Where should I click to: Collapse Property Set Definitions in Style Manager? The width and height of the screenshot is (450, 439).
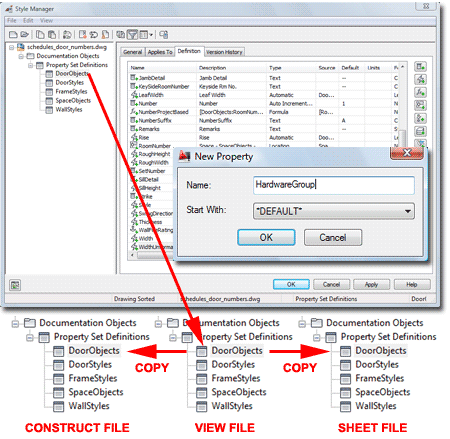click(31, 65)
